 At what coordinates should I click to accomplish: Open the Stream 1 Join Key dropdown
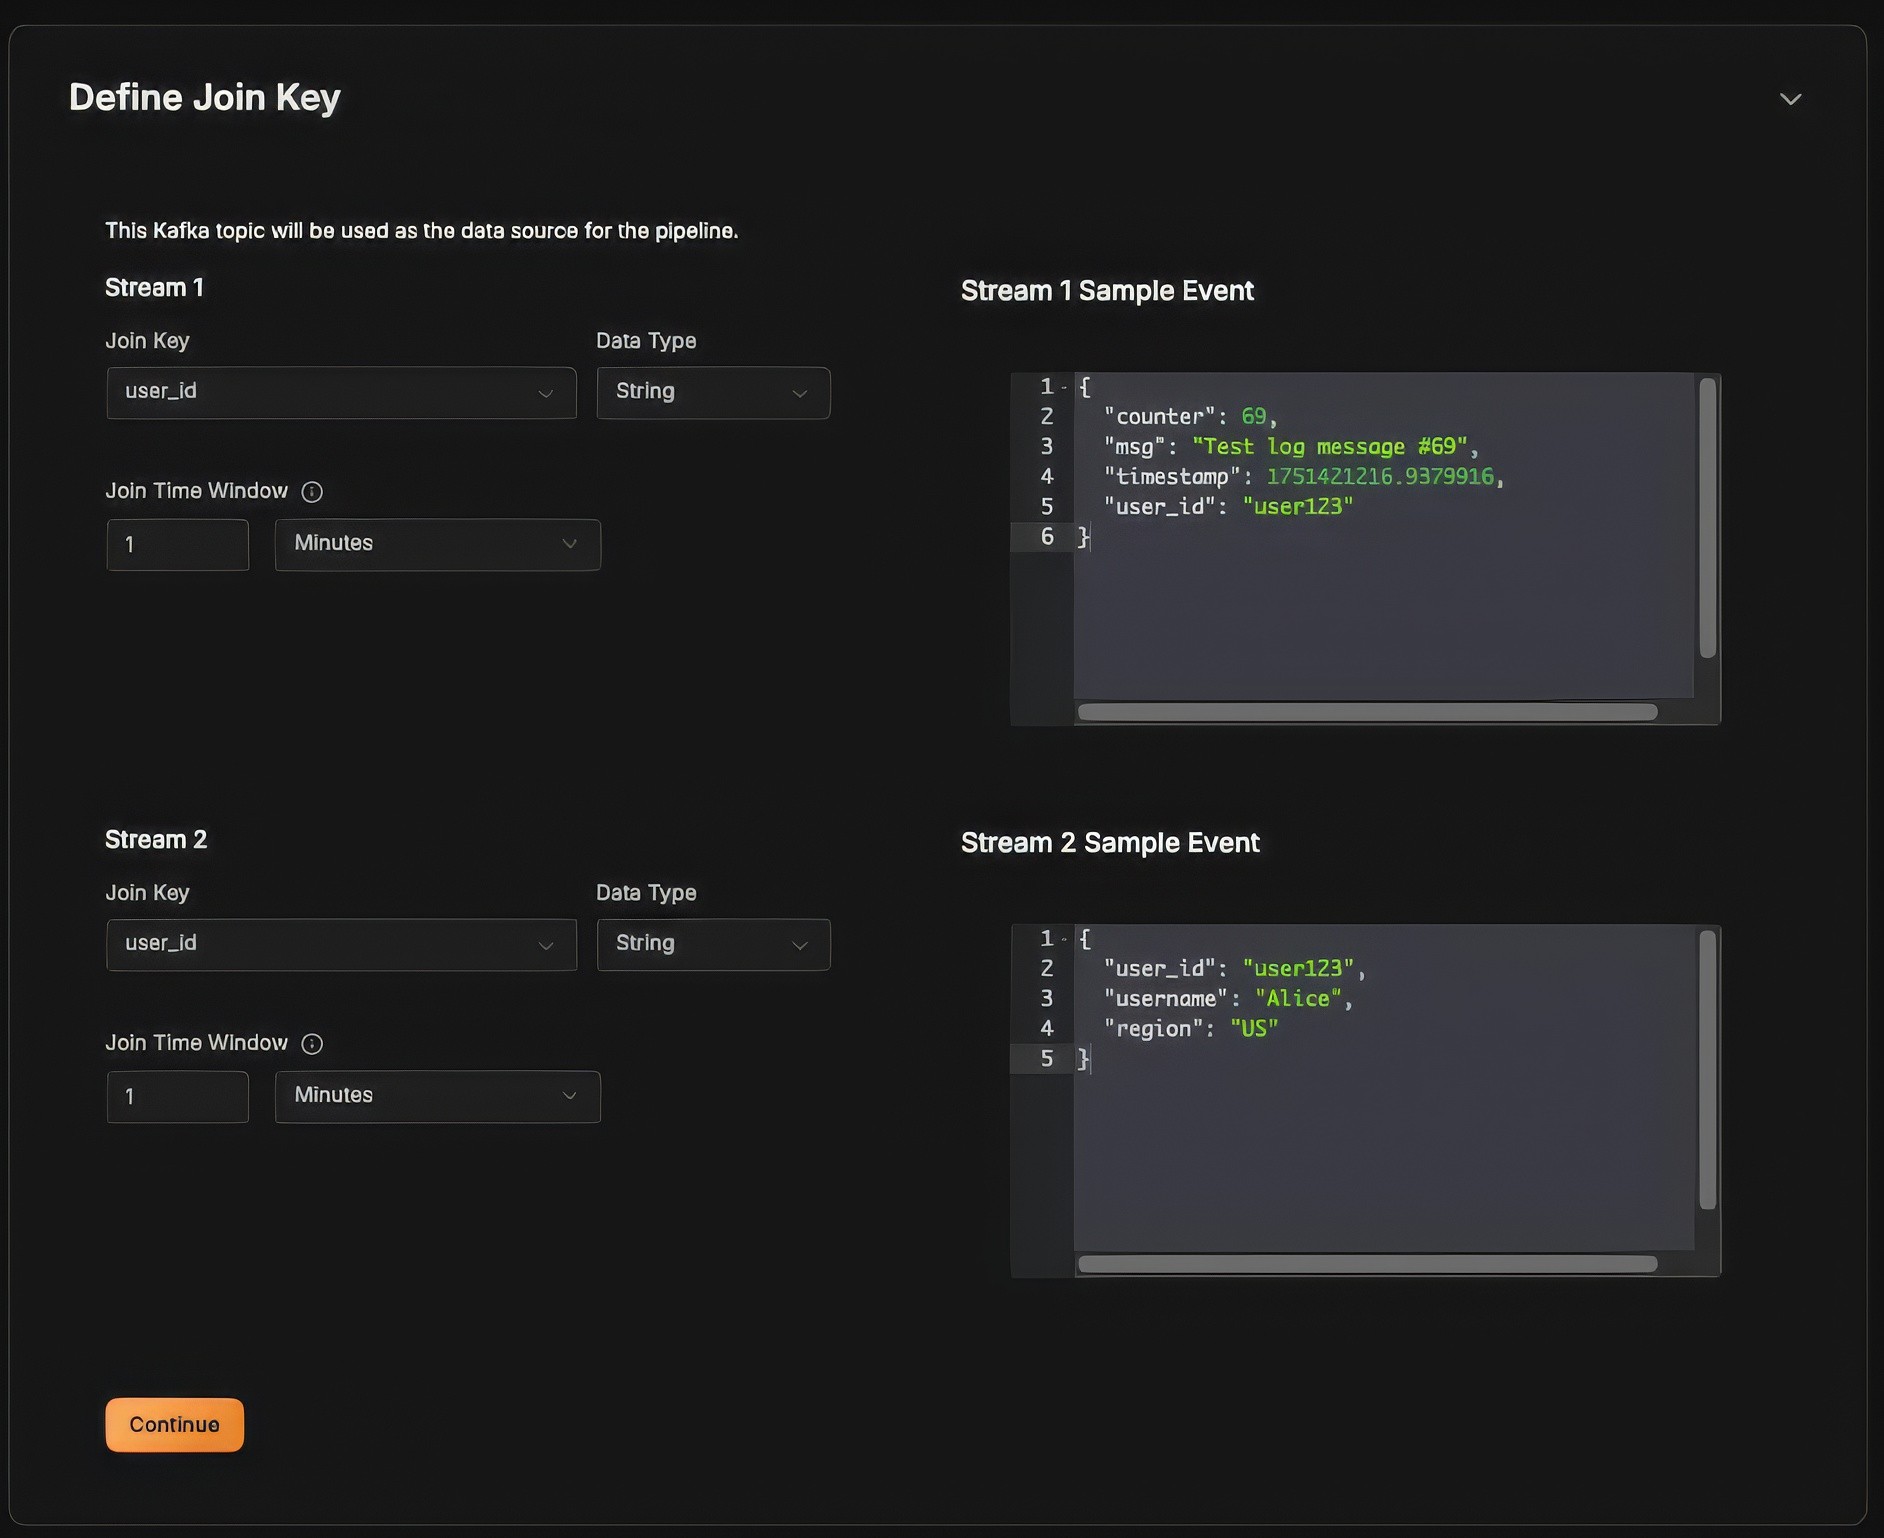pyautogui.click(x=341, y=393)
